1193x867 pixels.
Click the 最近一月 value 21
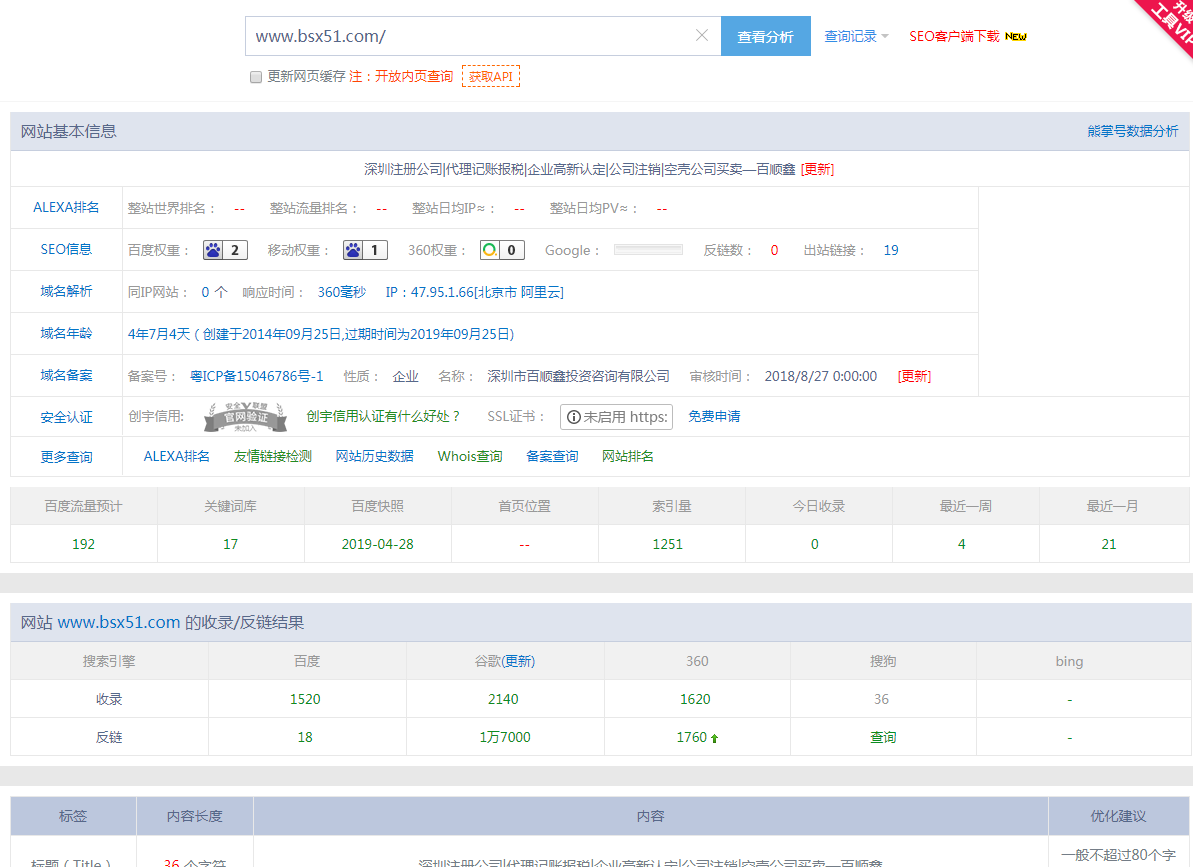(x=1109, y=545)
